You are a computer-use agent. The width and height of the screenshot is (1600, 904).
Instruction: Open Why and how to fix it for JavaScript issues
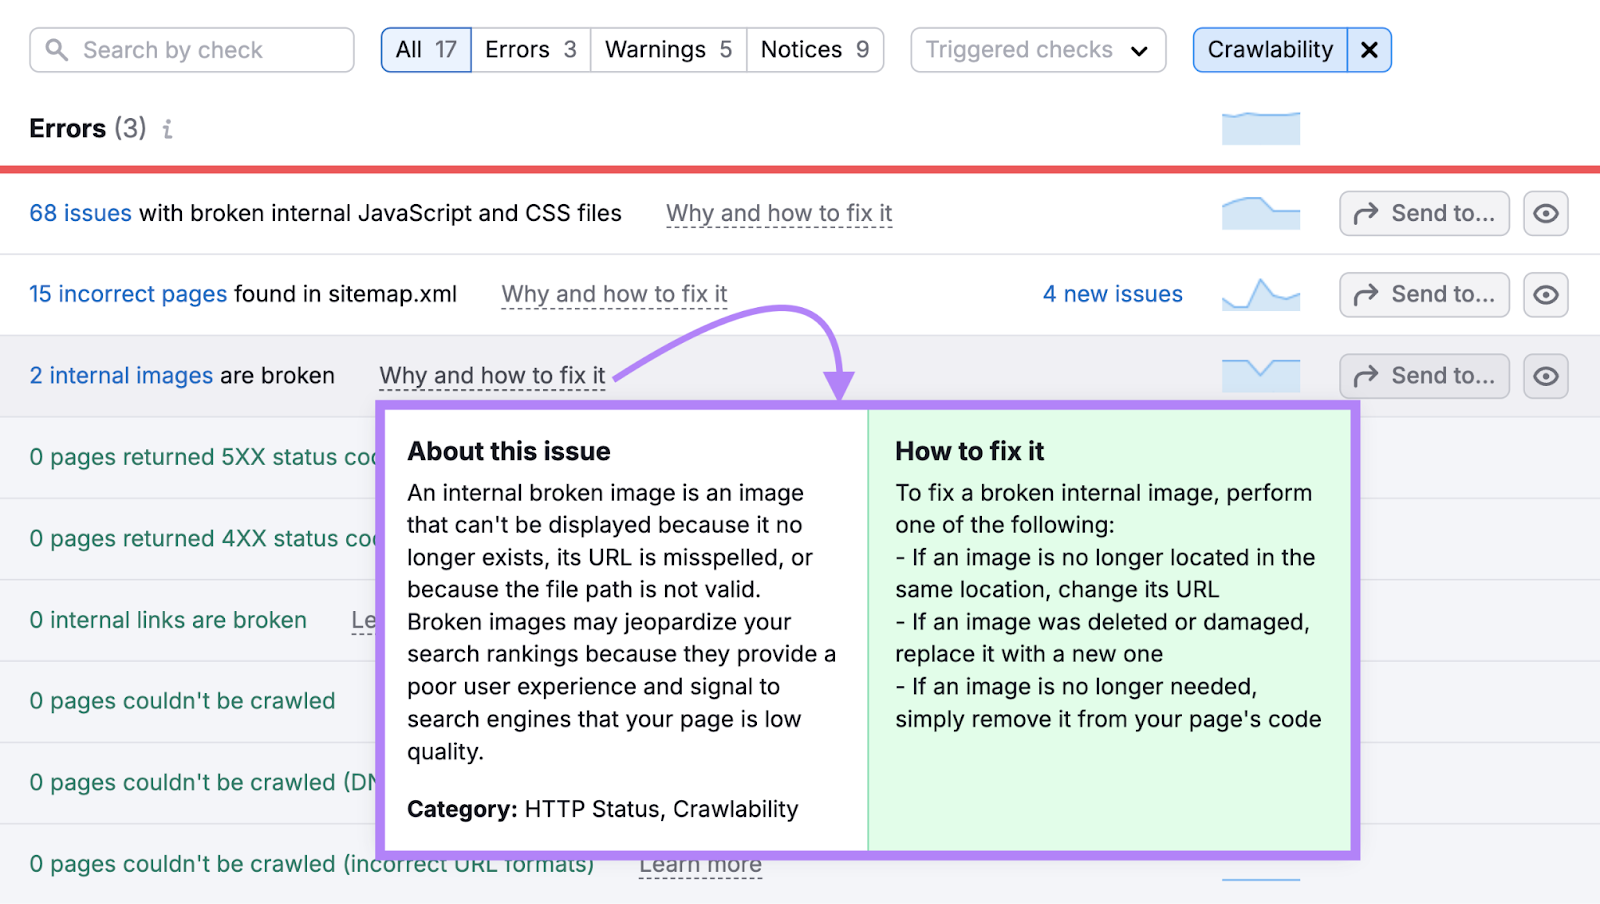coord(779,213)
